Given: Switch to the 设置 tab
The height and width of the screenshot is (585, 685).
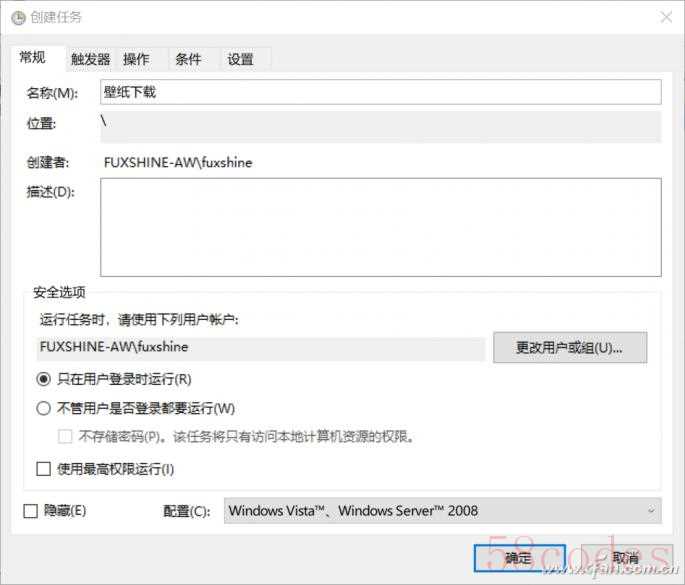Looking at the screenshot, I should (x=240, y=59).
